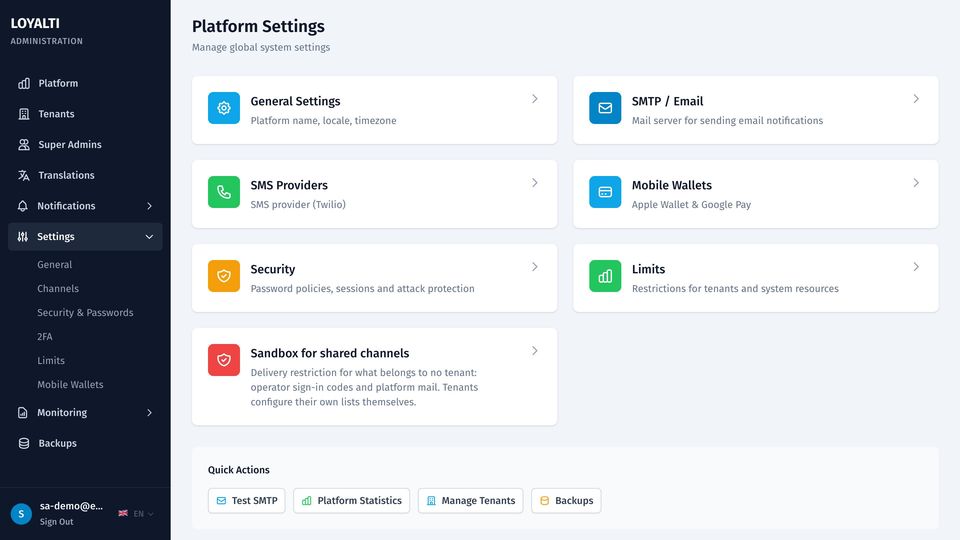
Task: Click the green bar-chart Limits icon
Action: [x=605, y=276]
